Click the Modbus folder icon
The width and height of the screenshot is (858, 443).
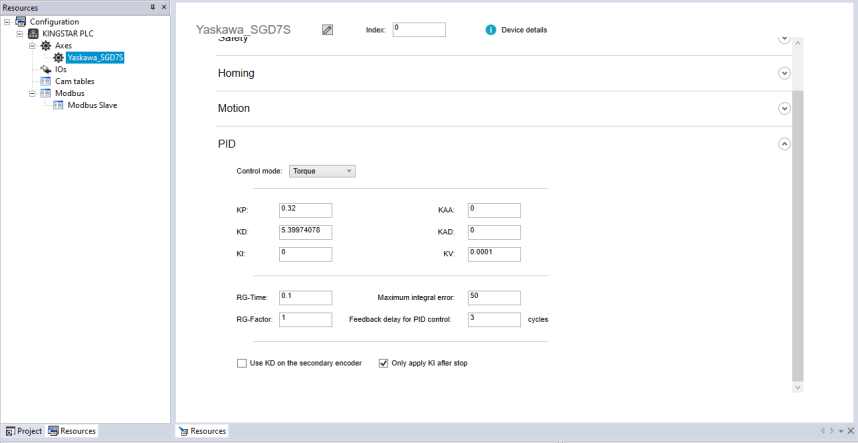[x=46, y=94]
